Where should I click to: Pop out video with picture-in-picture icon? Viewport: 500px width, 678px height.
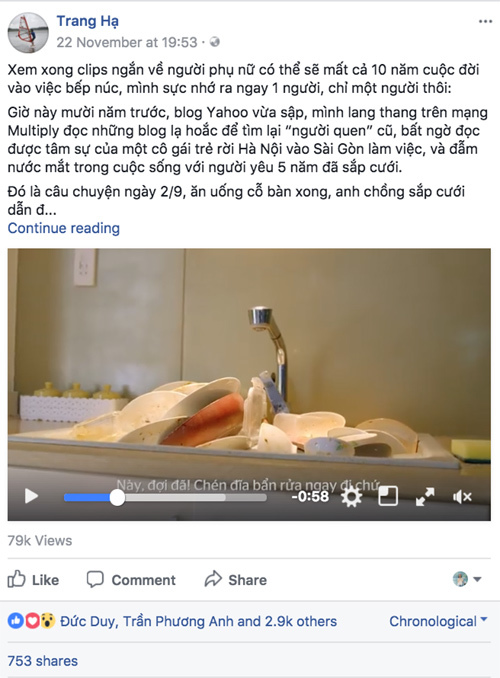tap(388, 496)
